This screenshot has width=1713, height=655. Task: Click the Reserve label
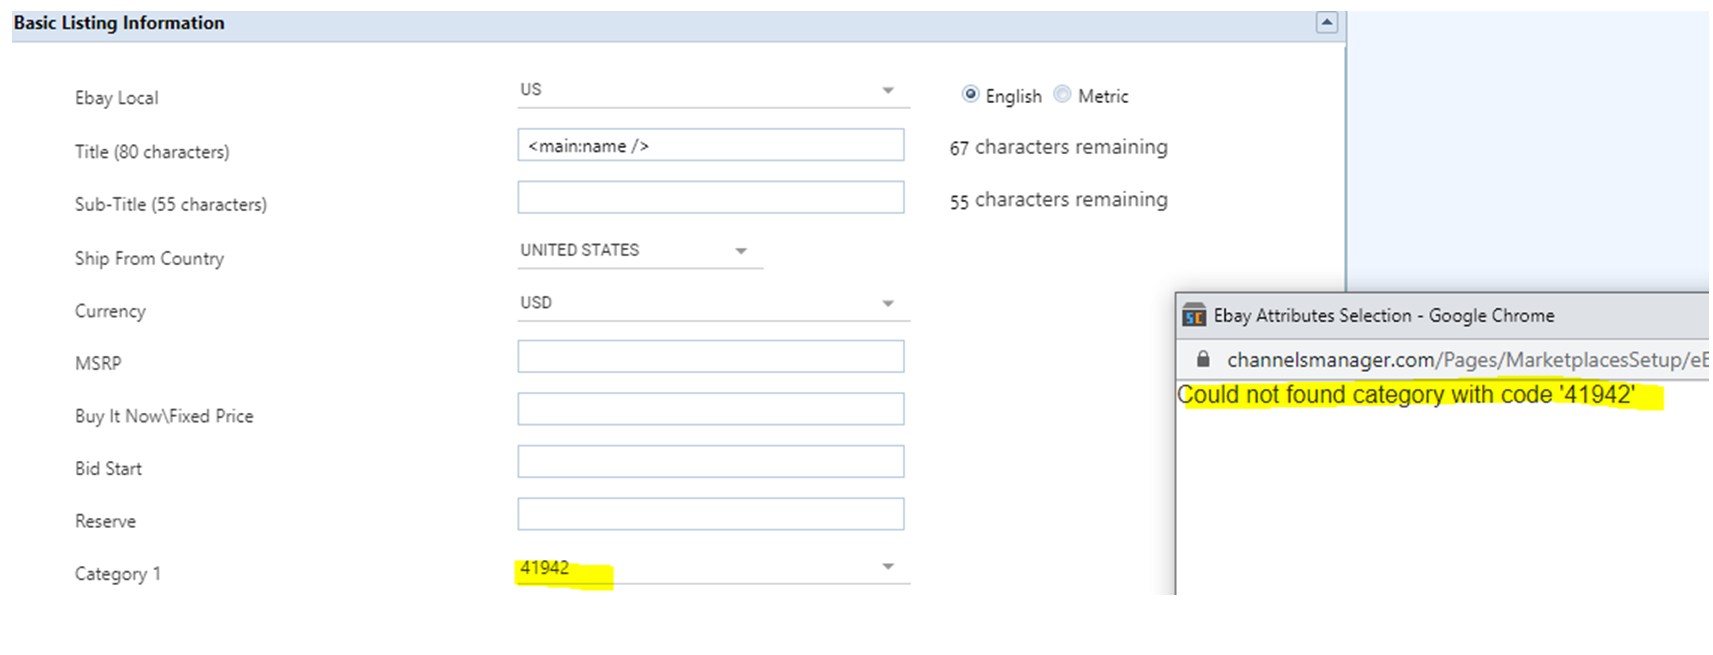[x=105, y=521]
